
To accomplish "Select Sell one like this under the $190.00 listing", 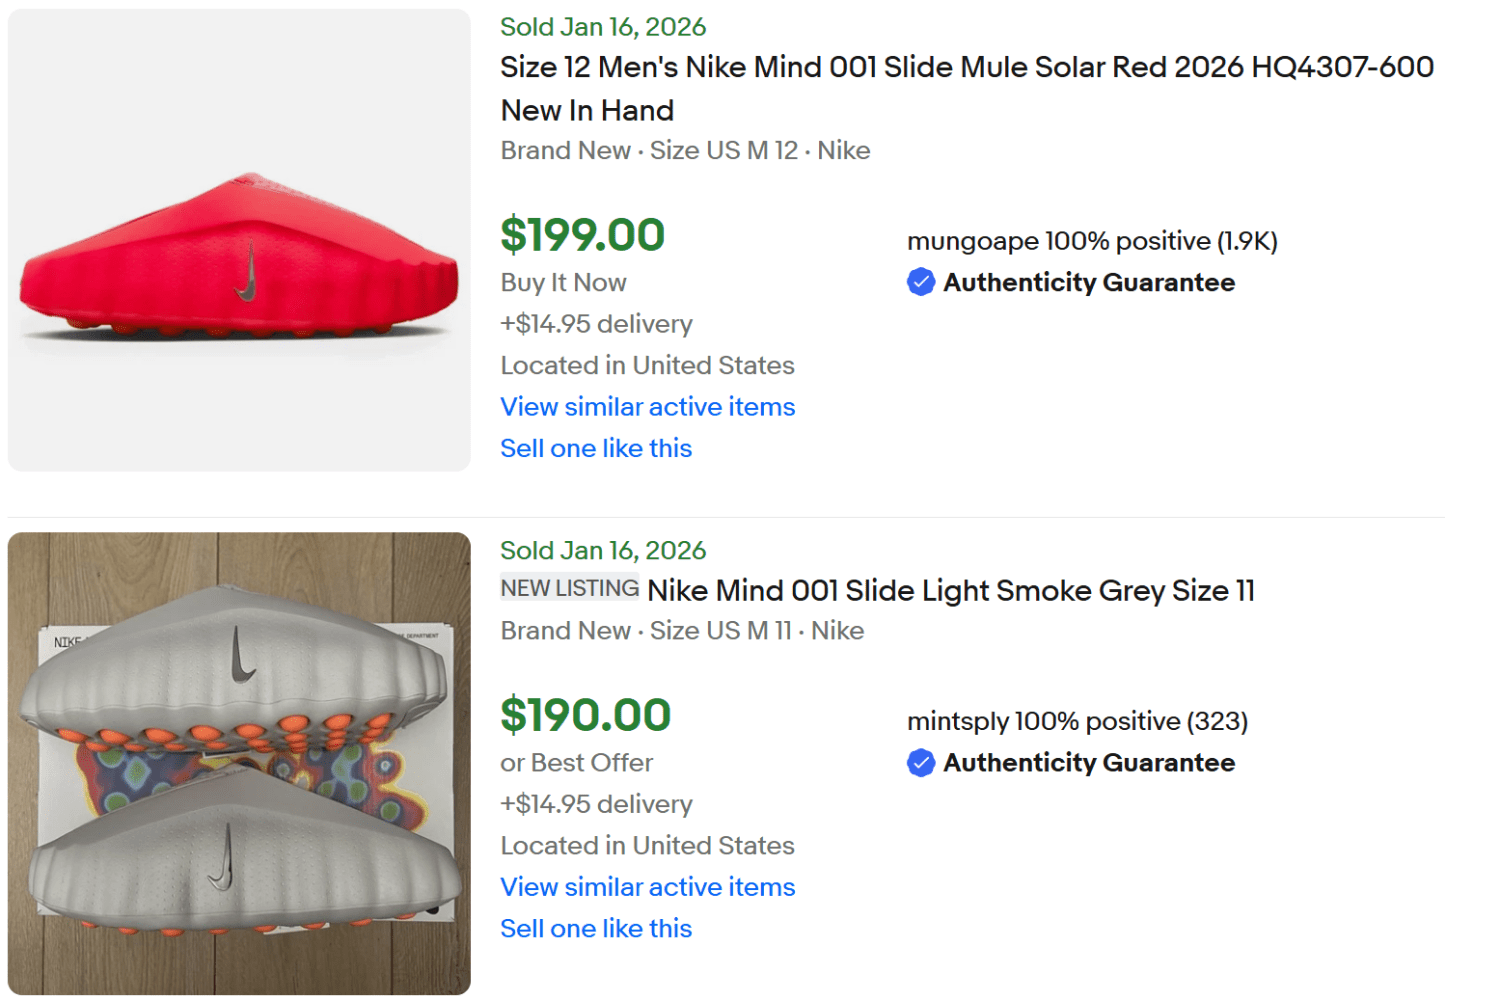I will pos(596,928).
